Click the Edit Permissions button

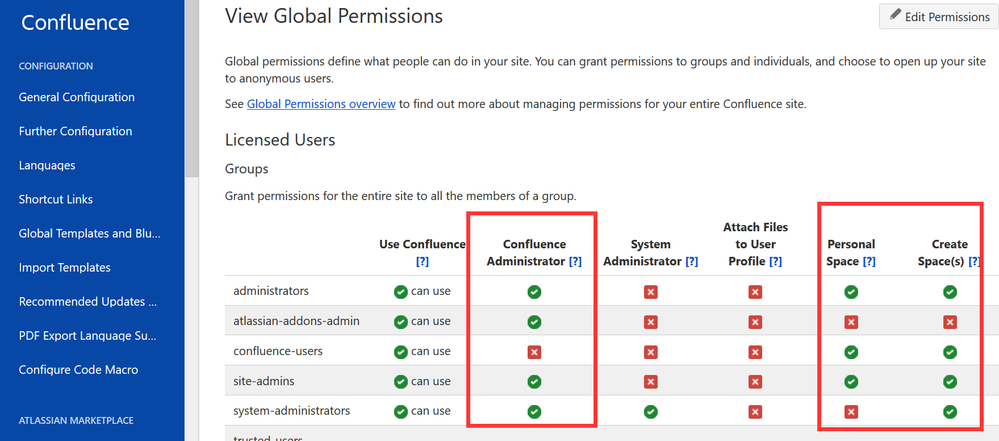[x=938, y=17]
